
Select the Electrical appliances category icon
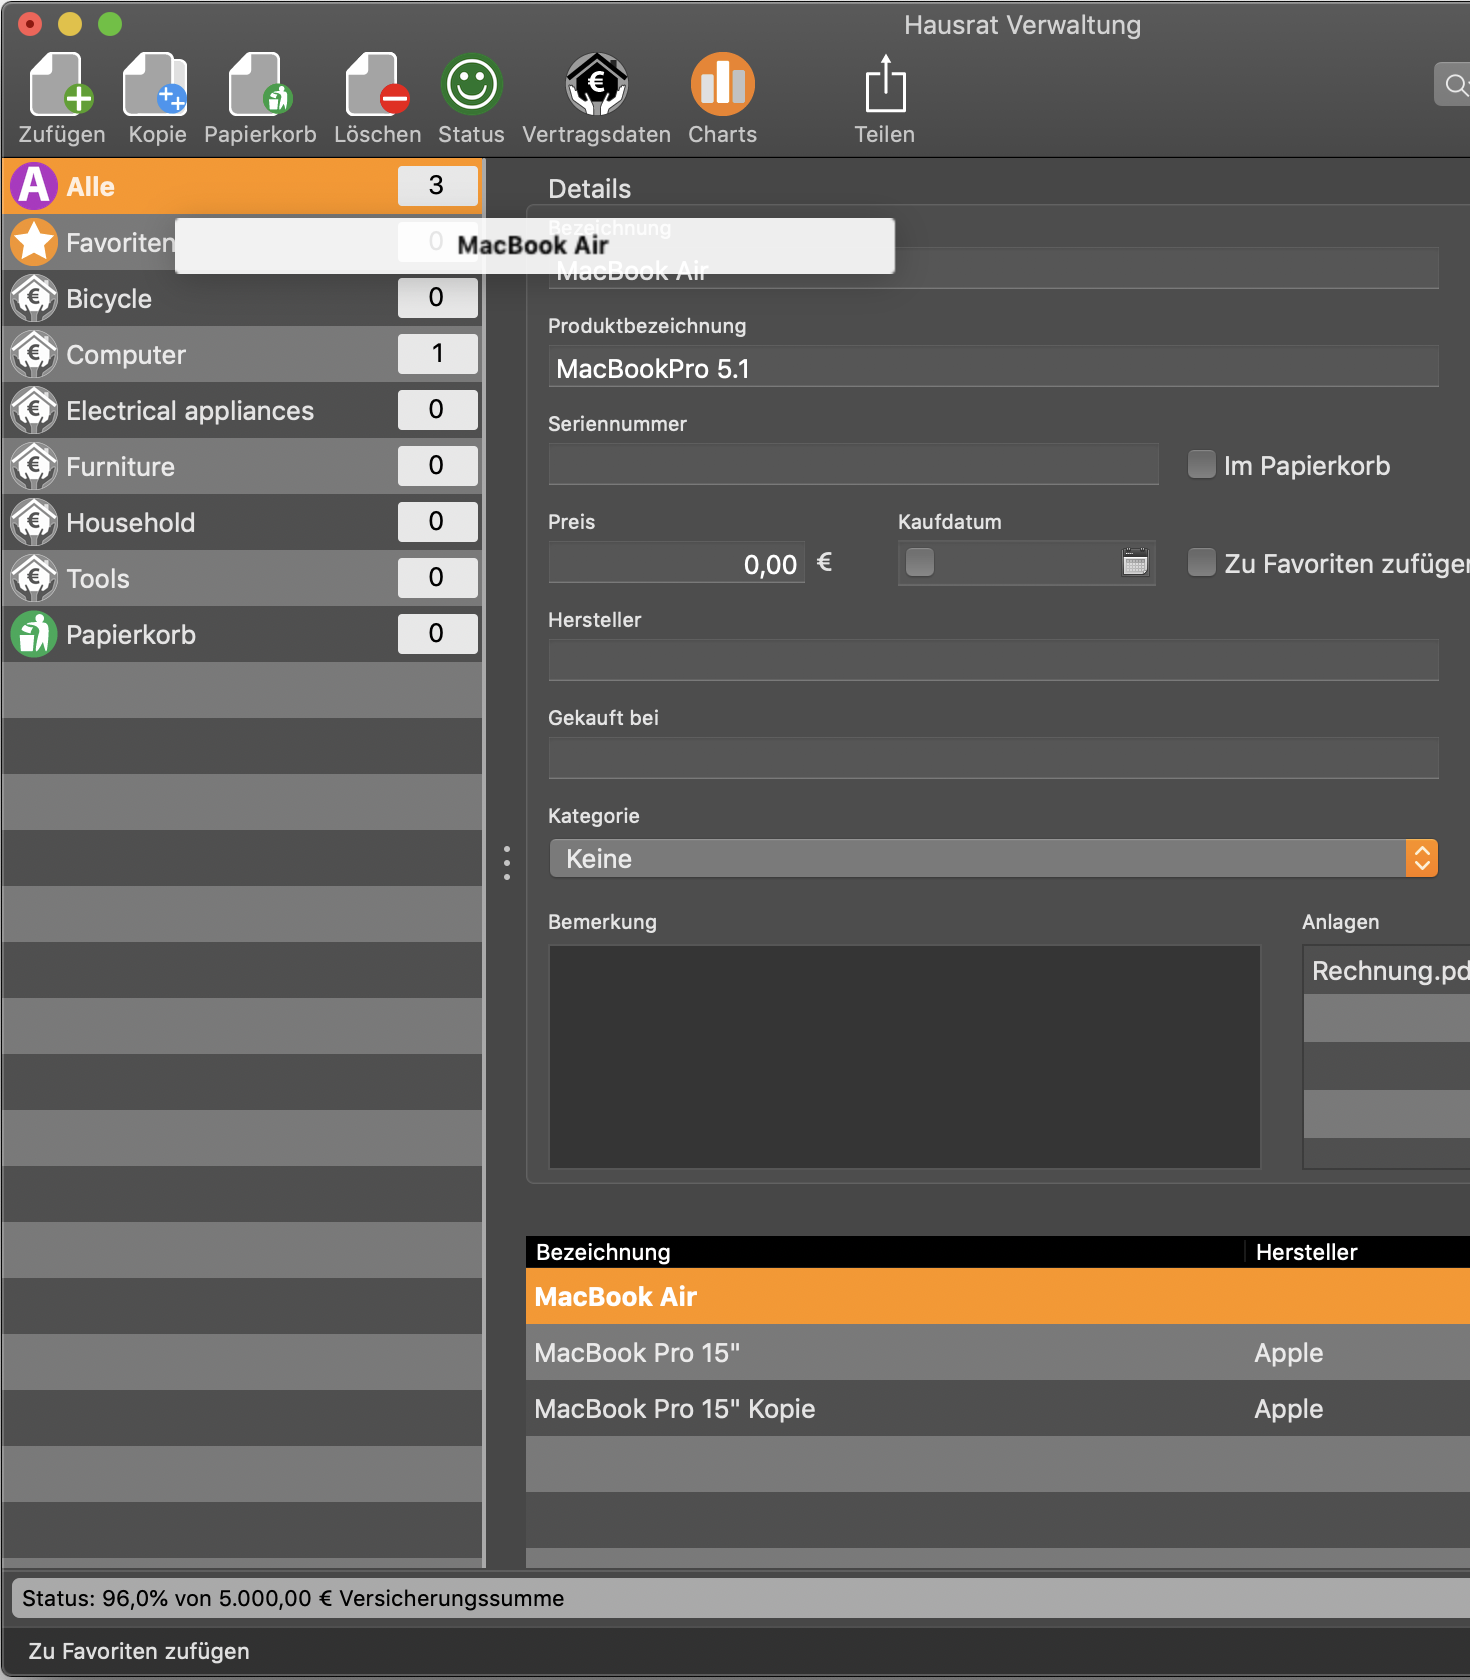tap(34, 410)
